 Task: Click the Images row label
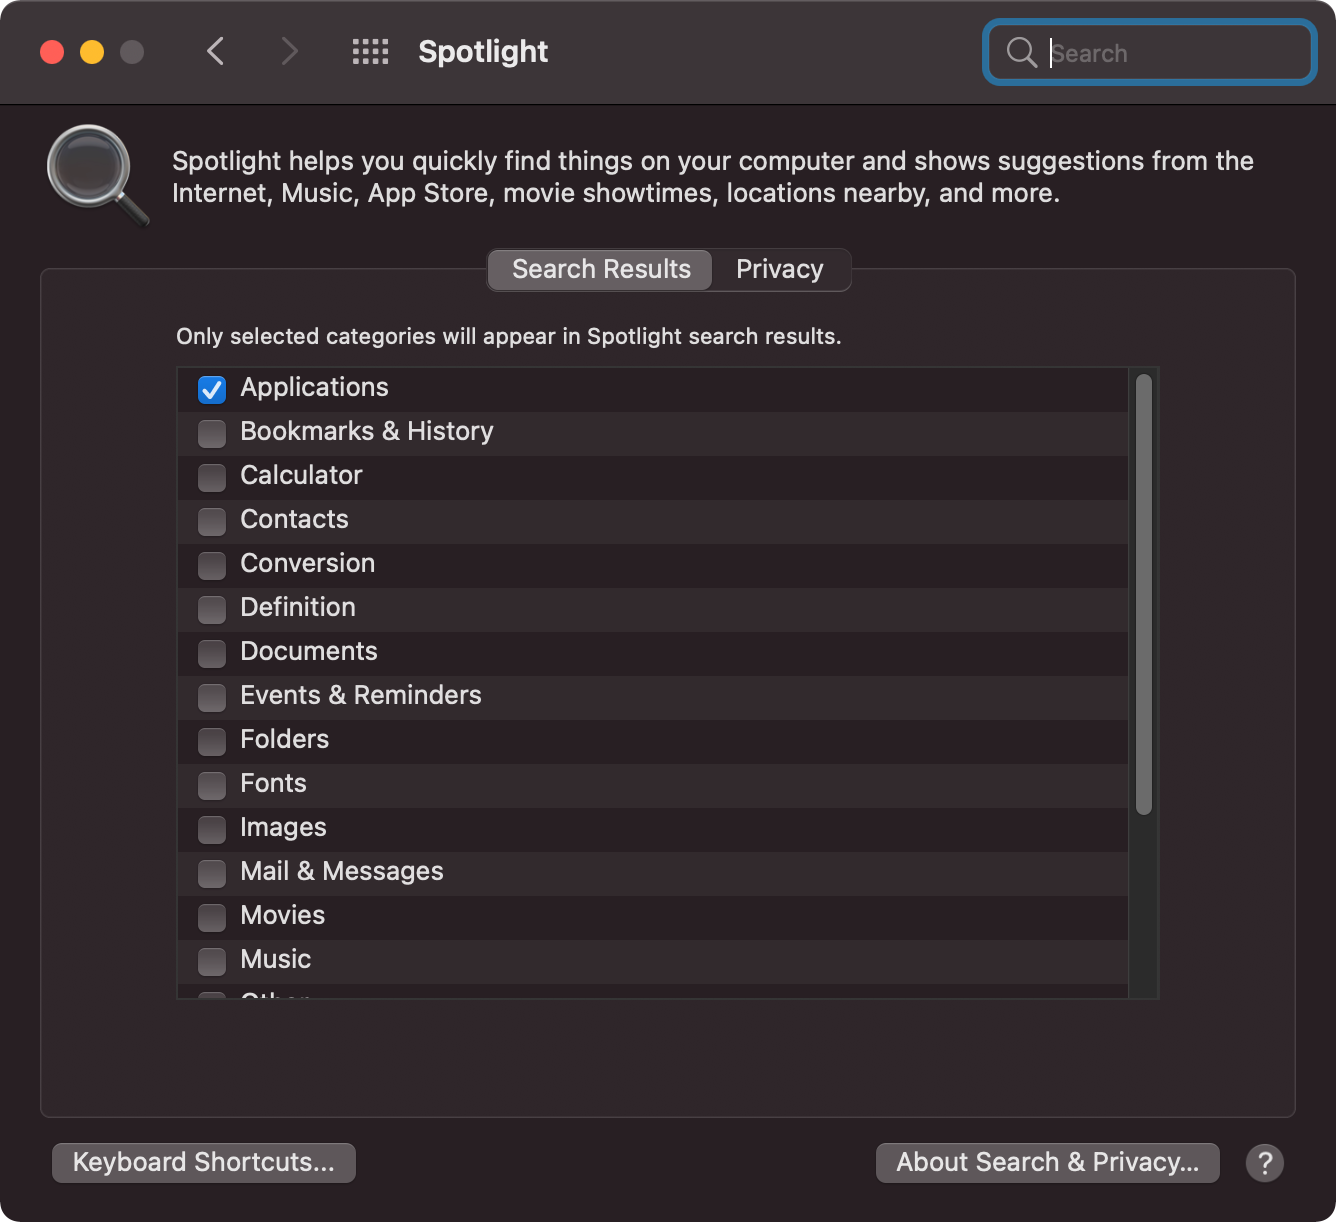283,828
